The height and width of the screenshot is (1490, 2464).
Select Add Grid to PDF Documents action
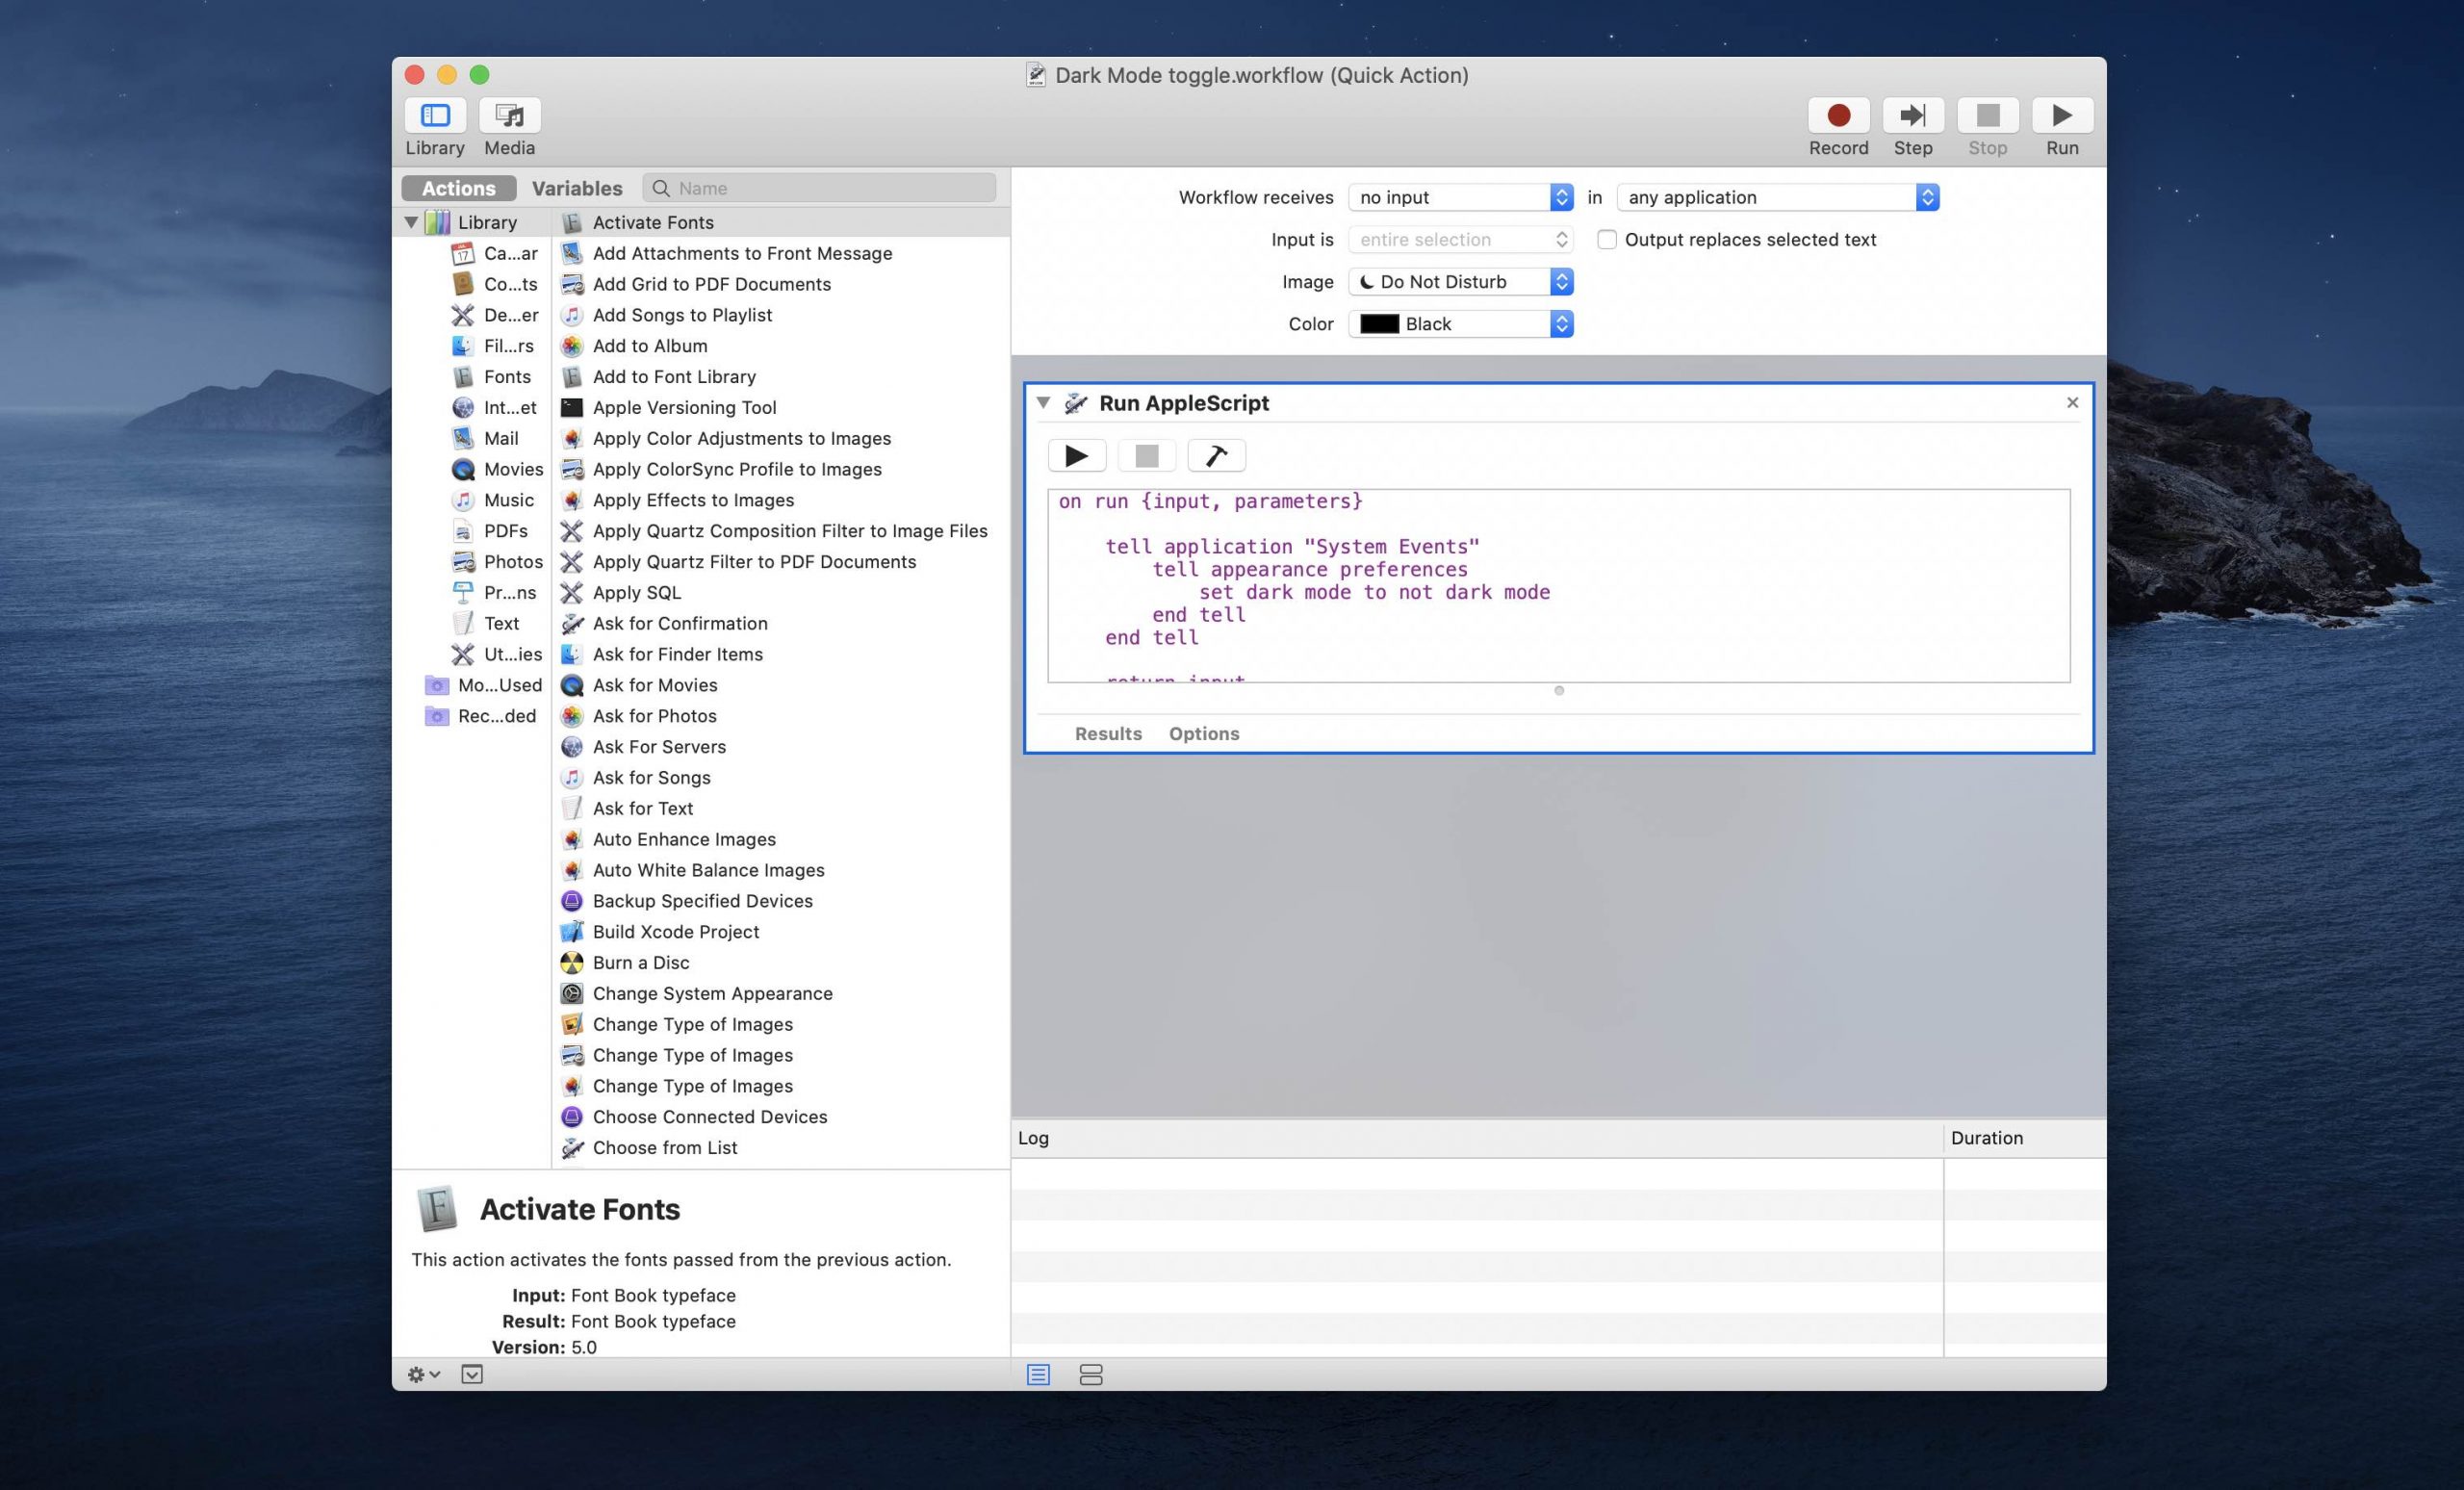point(781,284)
